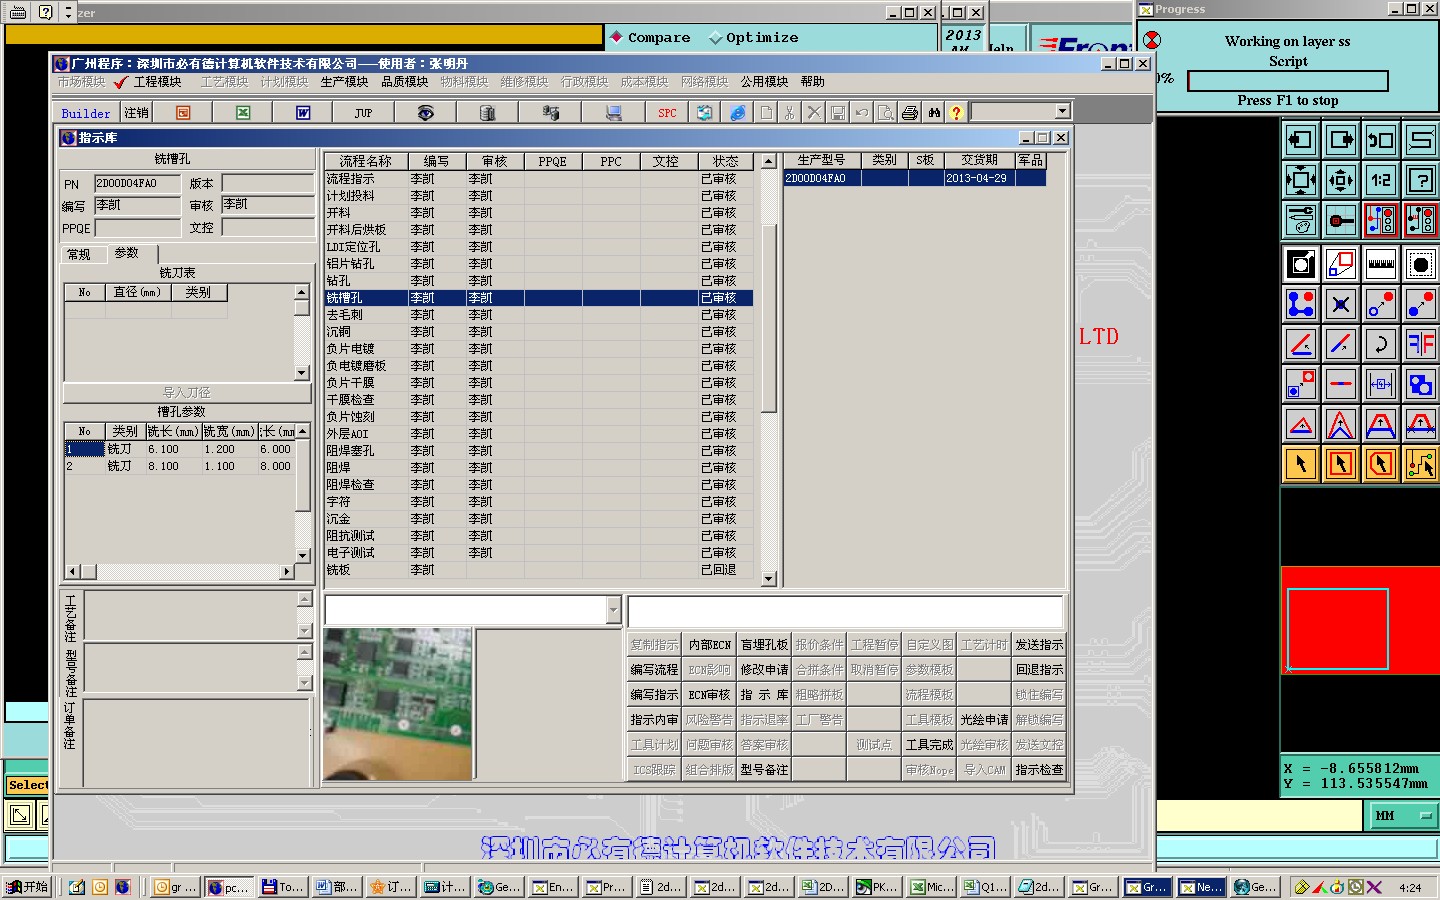Click the net selection arrow icon with green dots

coord(1421,464)
